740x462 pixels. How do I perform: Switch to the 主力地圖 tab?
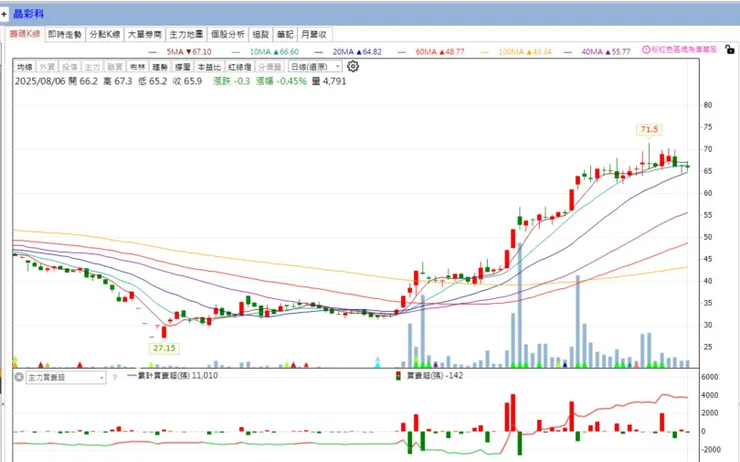click(186, 34)
